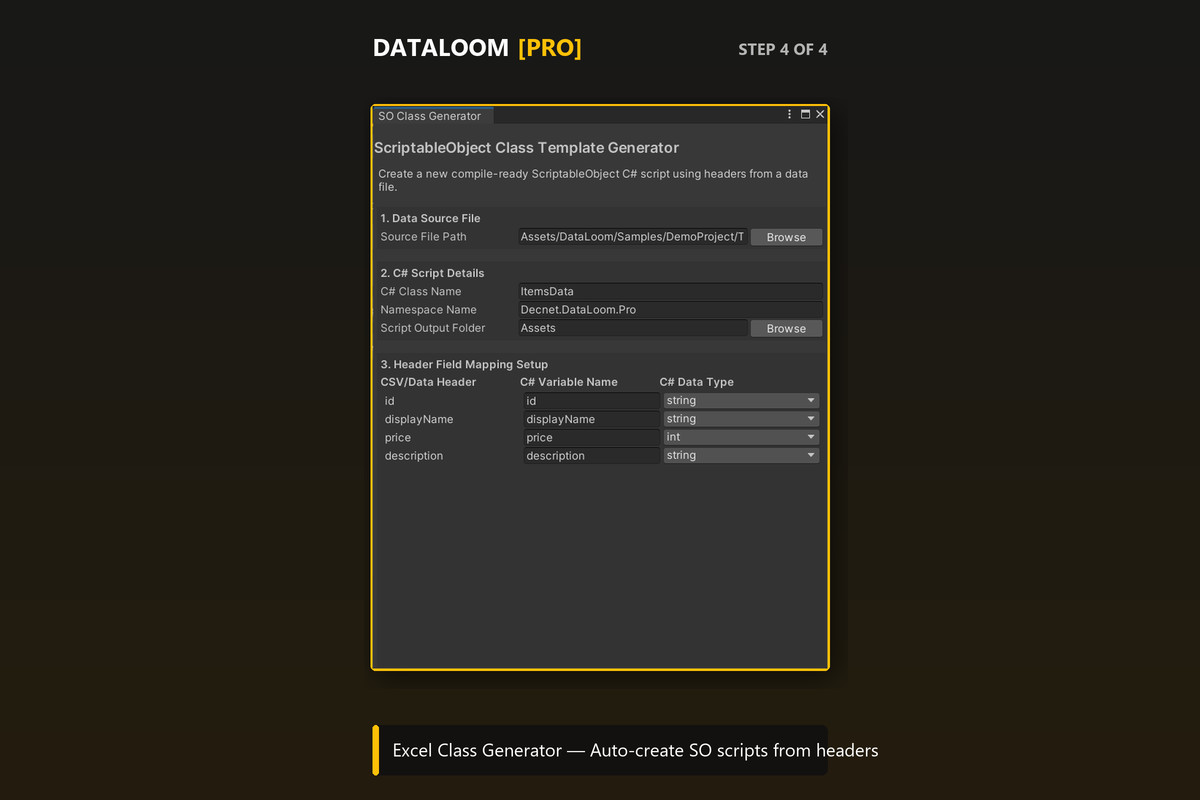
Task: Browse for the script output folder
Action: pos(786,328)
